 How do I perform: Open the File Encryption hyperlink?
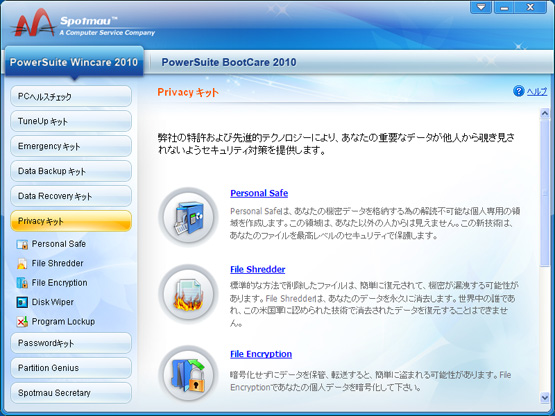261,354
